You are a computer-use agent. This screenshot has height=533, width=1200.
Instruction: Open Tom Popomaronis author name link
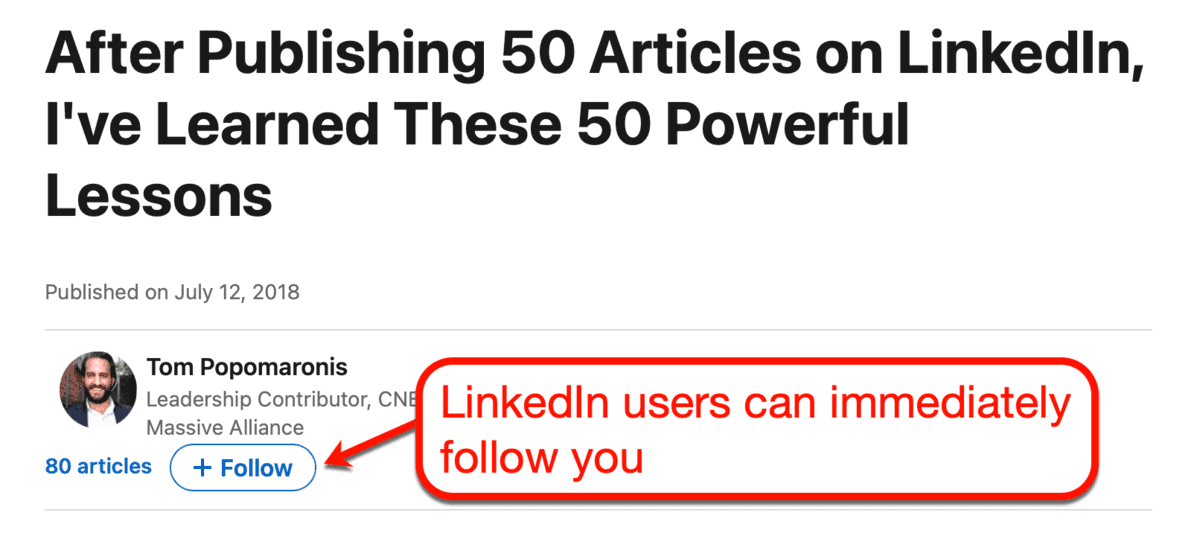pos(247,367)
